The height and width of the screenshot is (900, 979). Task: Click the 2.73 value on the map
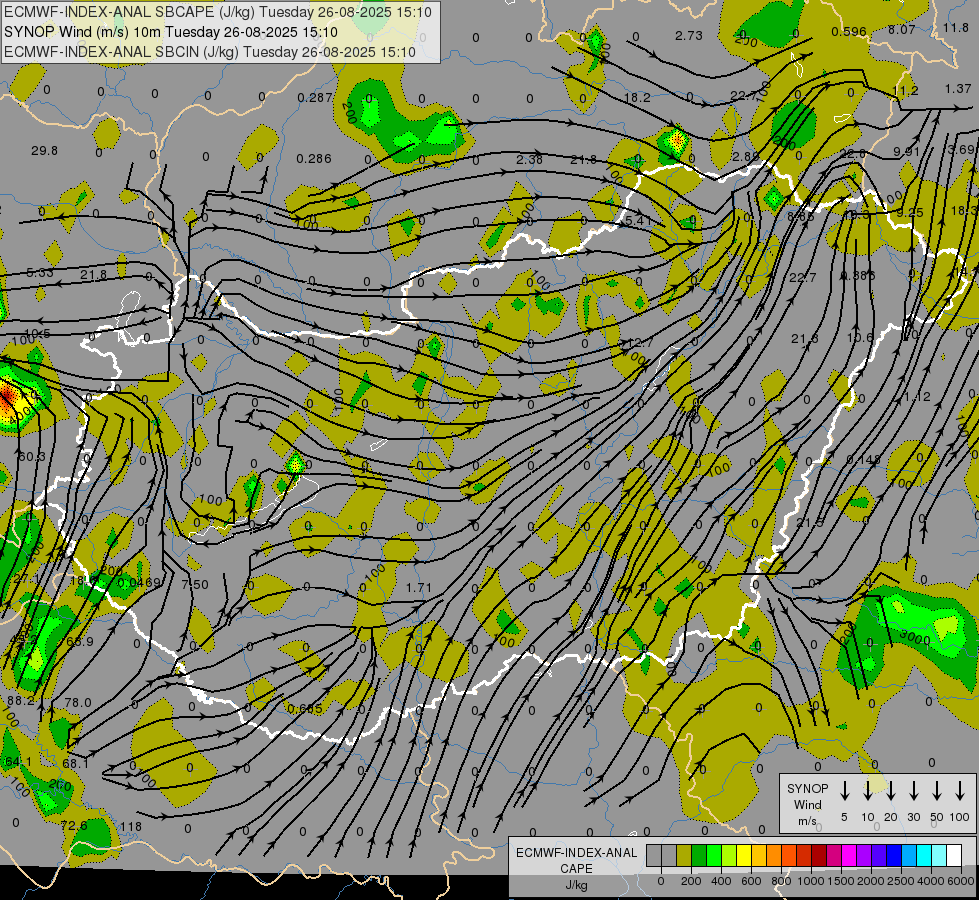click(x=689, y=36)
